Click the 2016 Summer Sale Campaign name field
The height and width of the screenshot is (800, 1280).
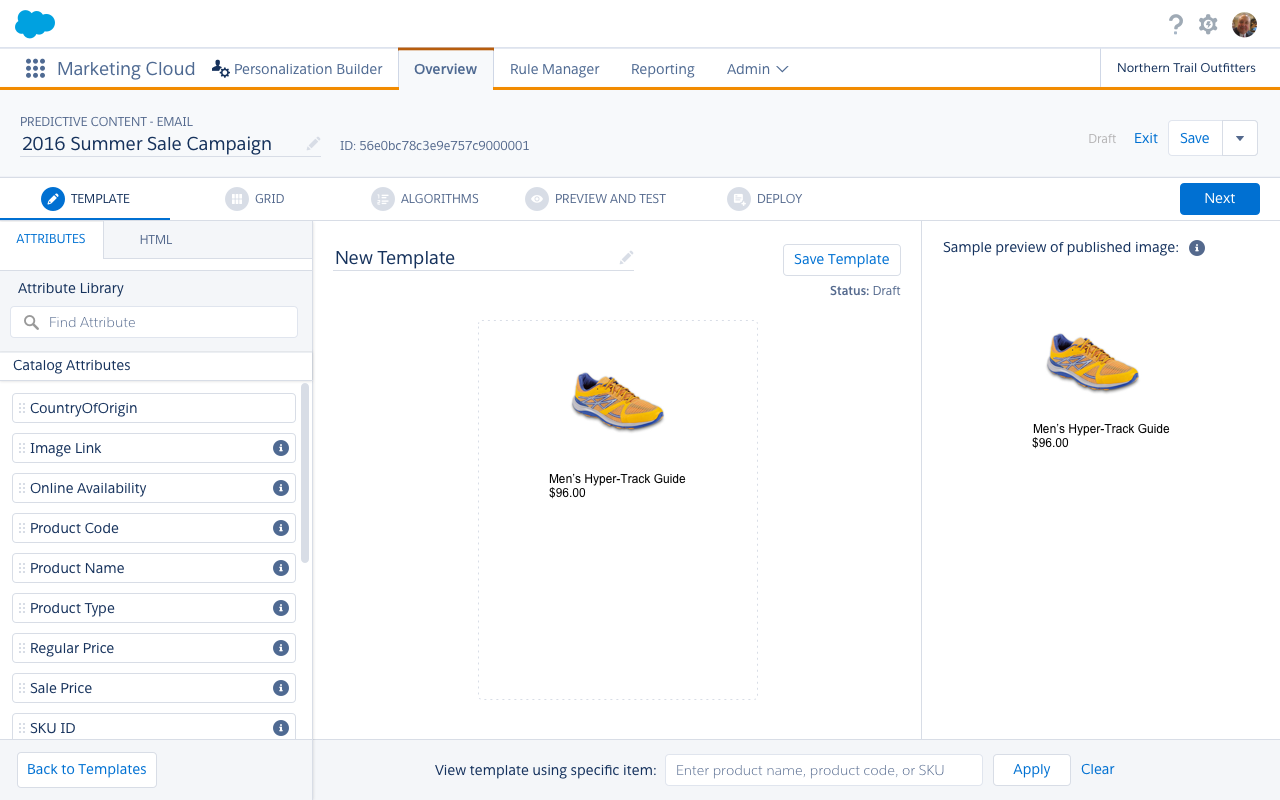[170, 144]
